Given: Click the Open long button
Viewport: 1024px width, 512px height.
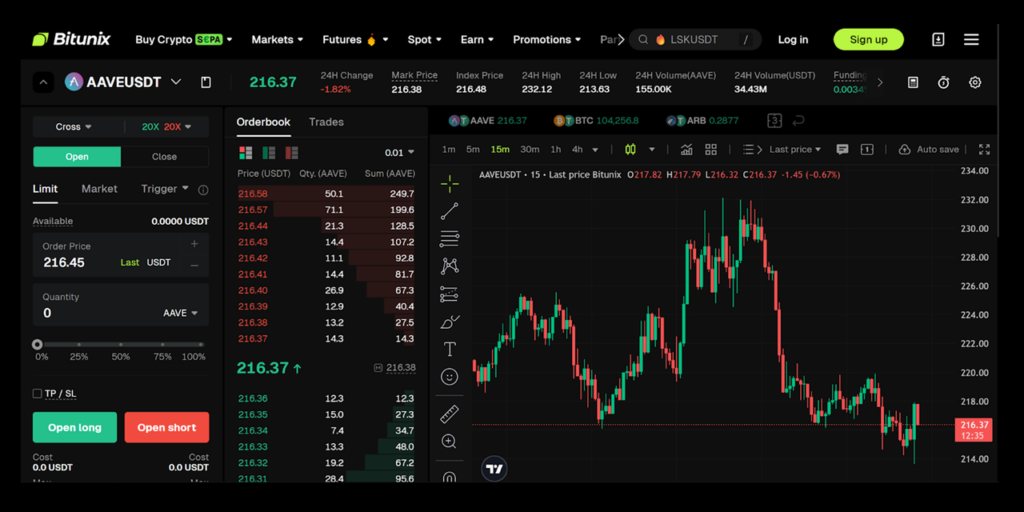Looking at the screenshot, I should pos(75,428).
